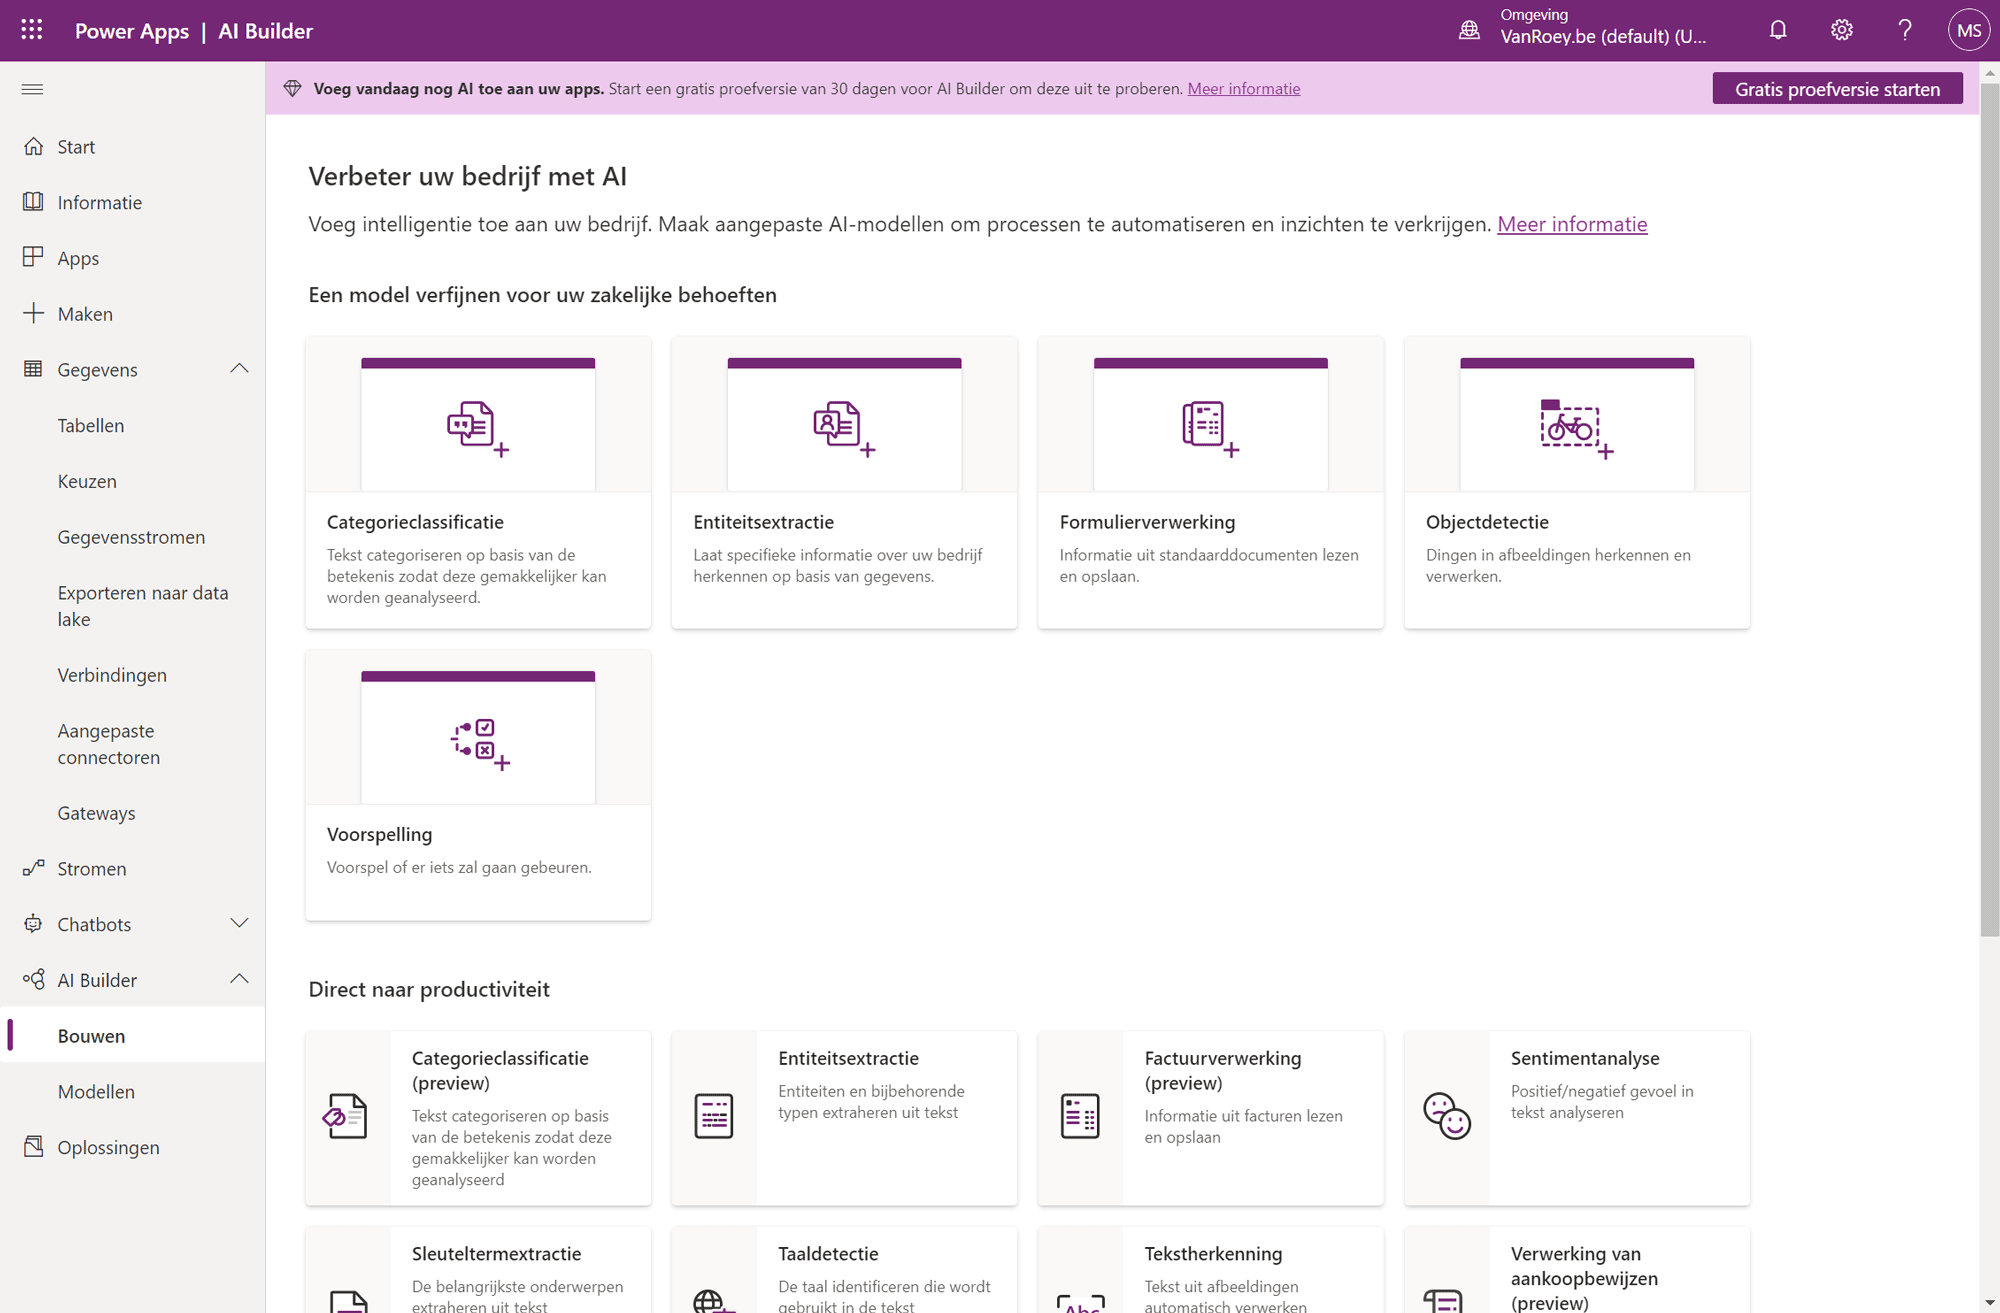Open Verwerking van aankoopbewijzen card
The height and width of the screenshot is (1313, 2000).
click(x=1577, y=1270)
